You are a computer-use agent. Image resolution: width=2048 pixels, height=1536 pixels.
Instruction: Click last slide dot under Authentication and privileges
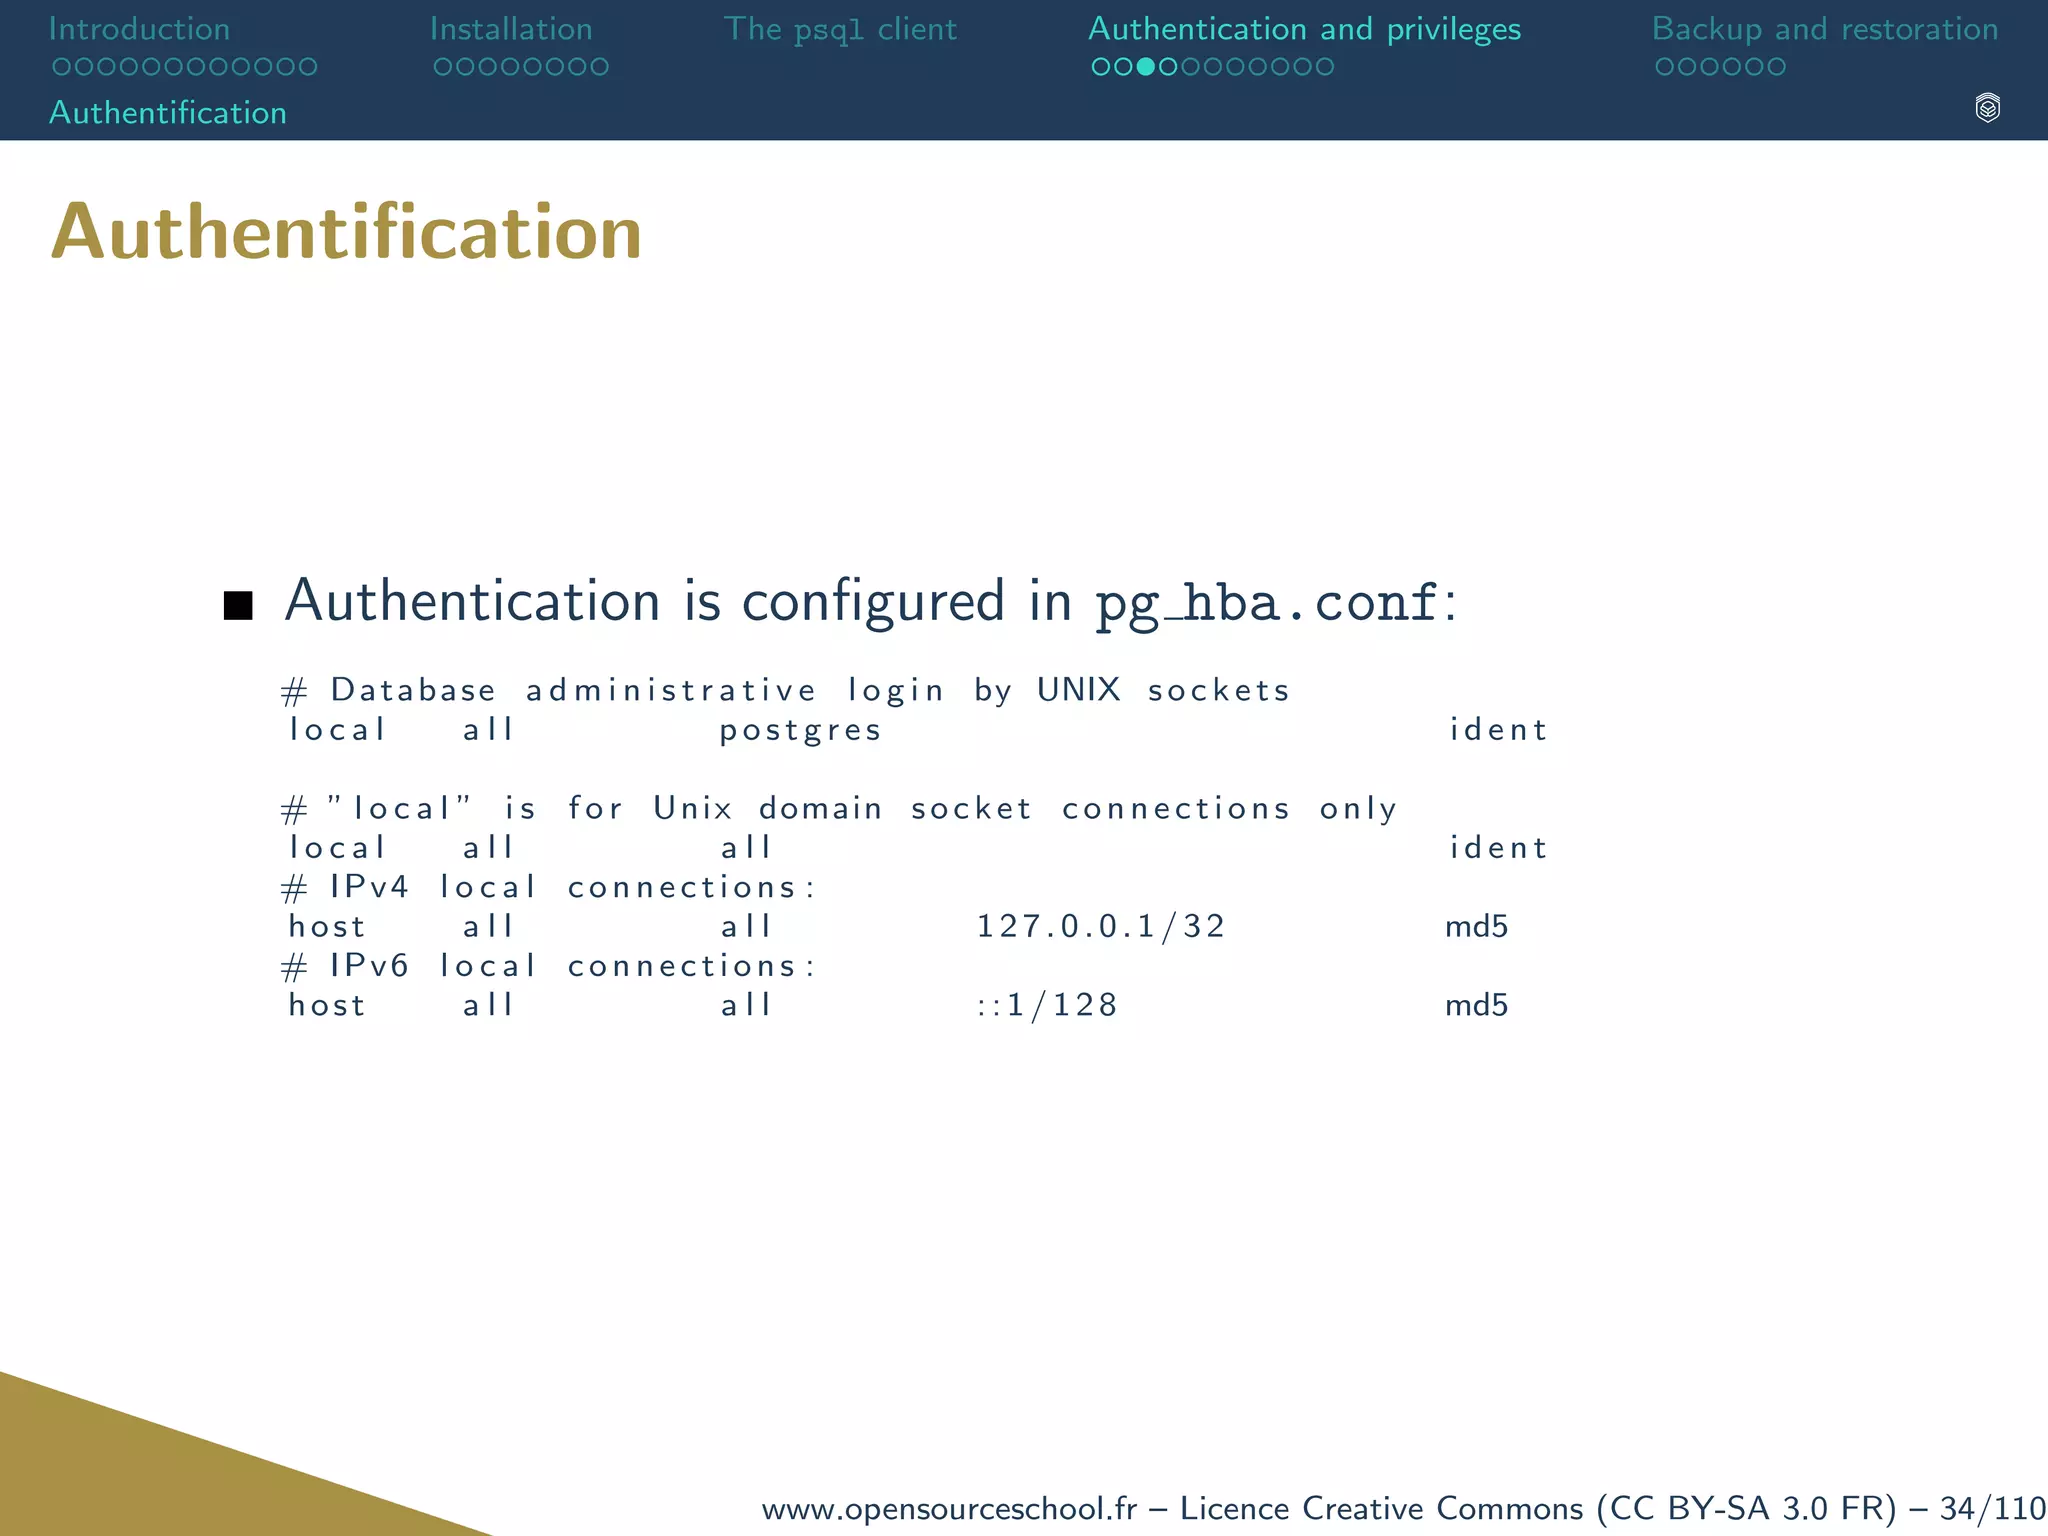pos(1324,67)
